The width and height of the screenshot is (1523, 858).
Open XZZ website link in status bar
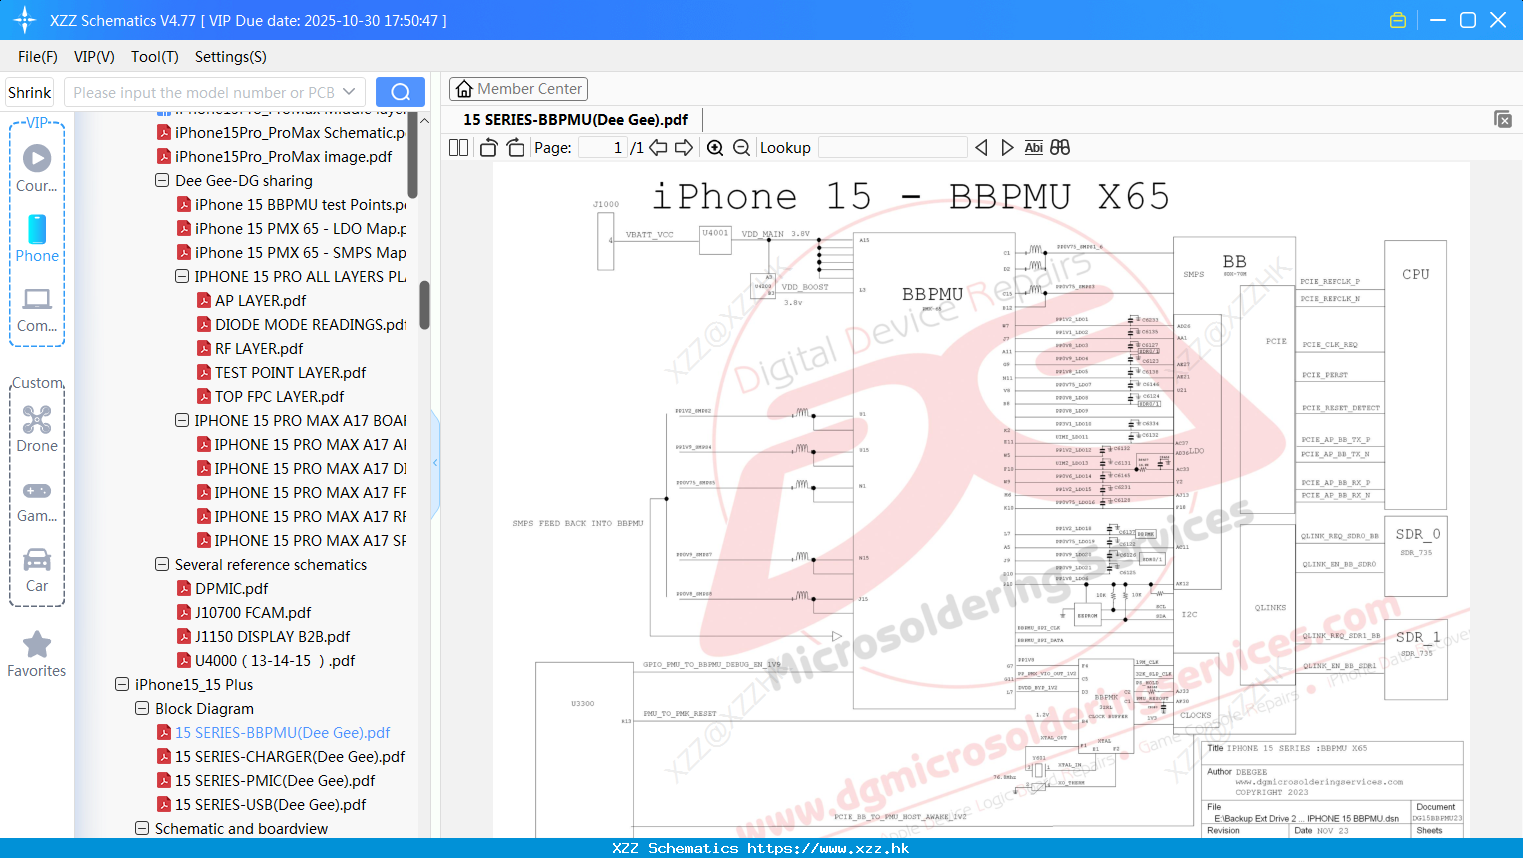tap(828, 848)
